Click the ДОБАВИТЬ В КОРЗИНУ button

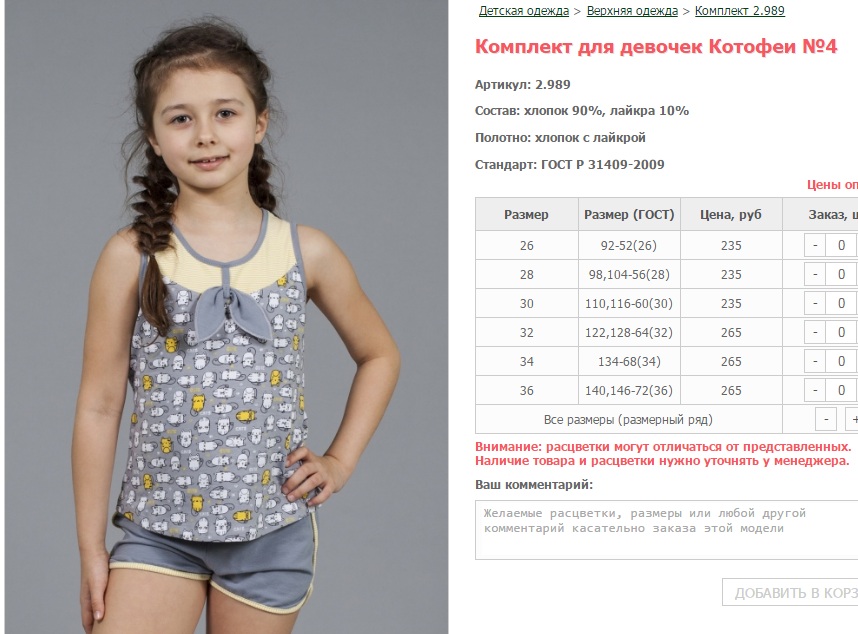790,592
